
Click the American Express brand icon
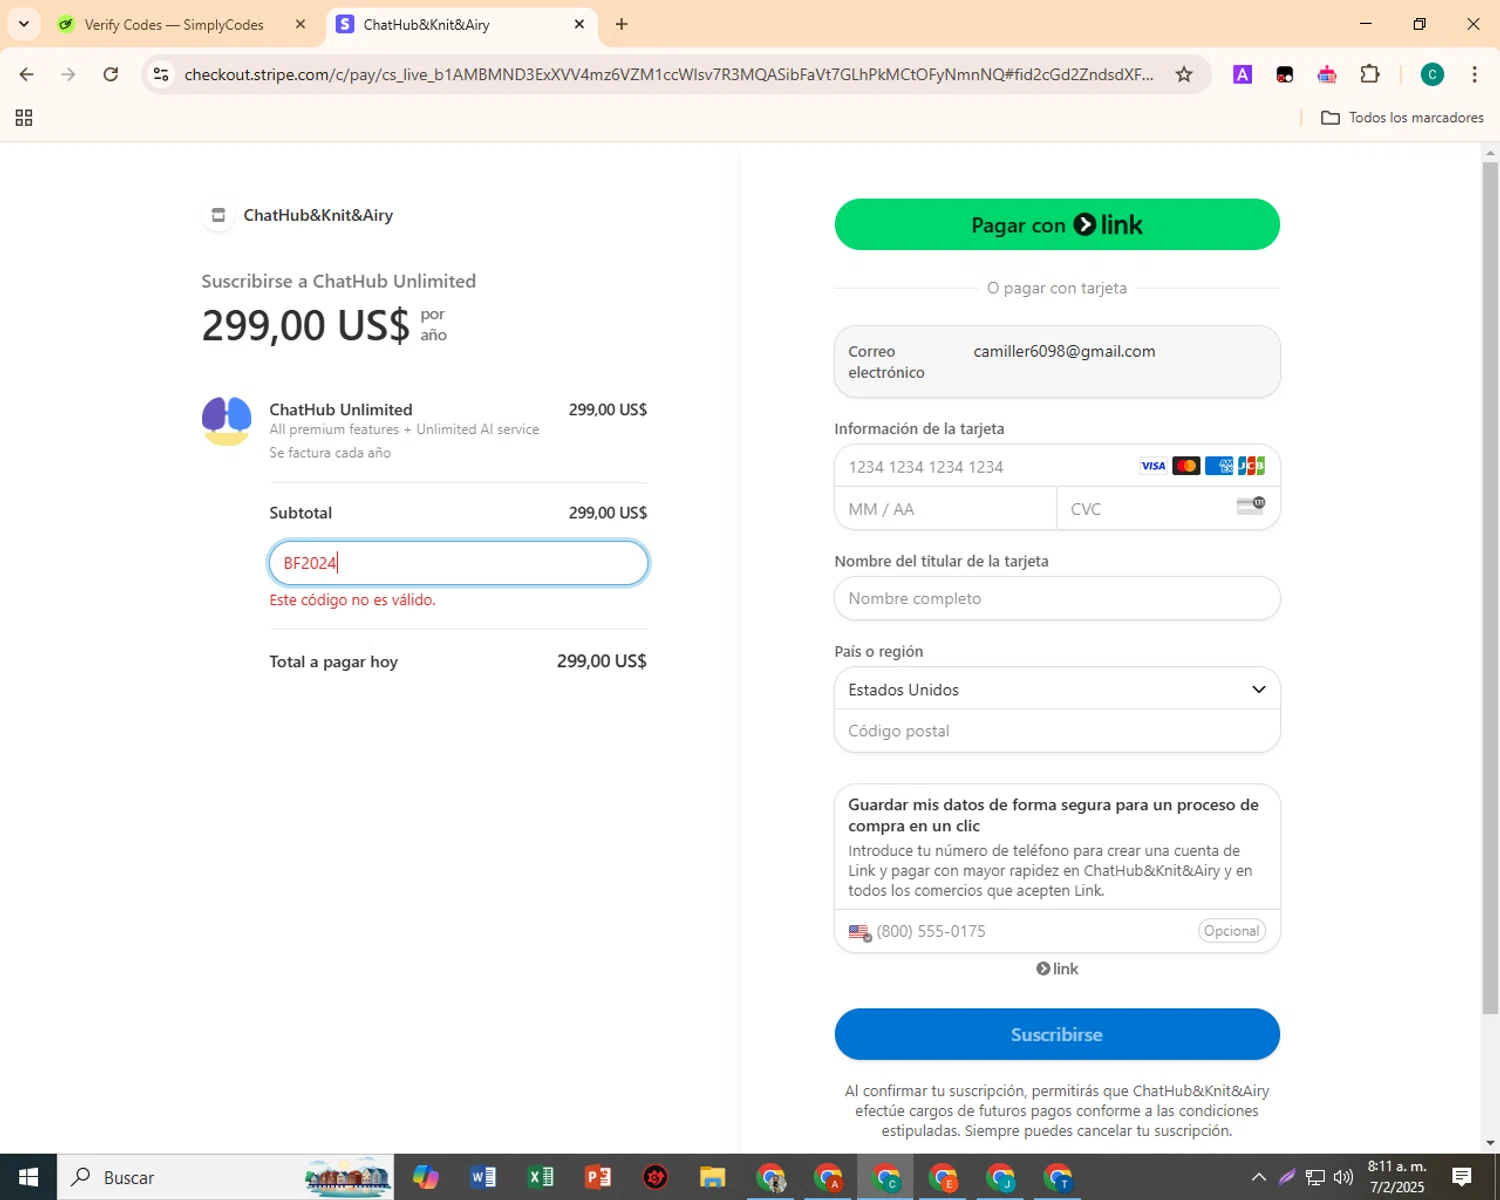(x=1219, y=466)
